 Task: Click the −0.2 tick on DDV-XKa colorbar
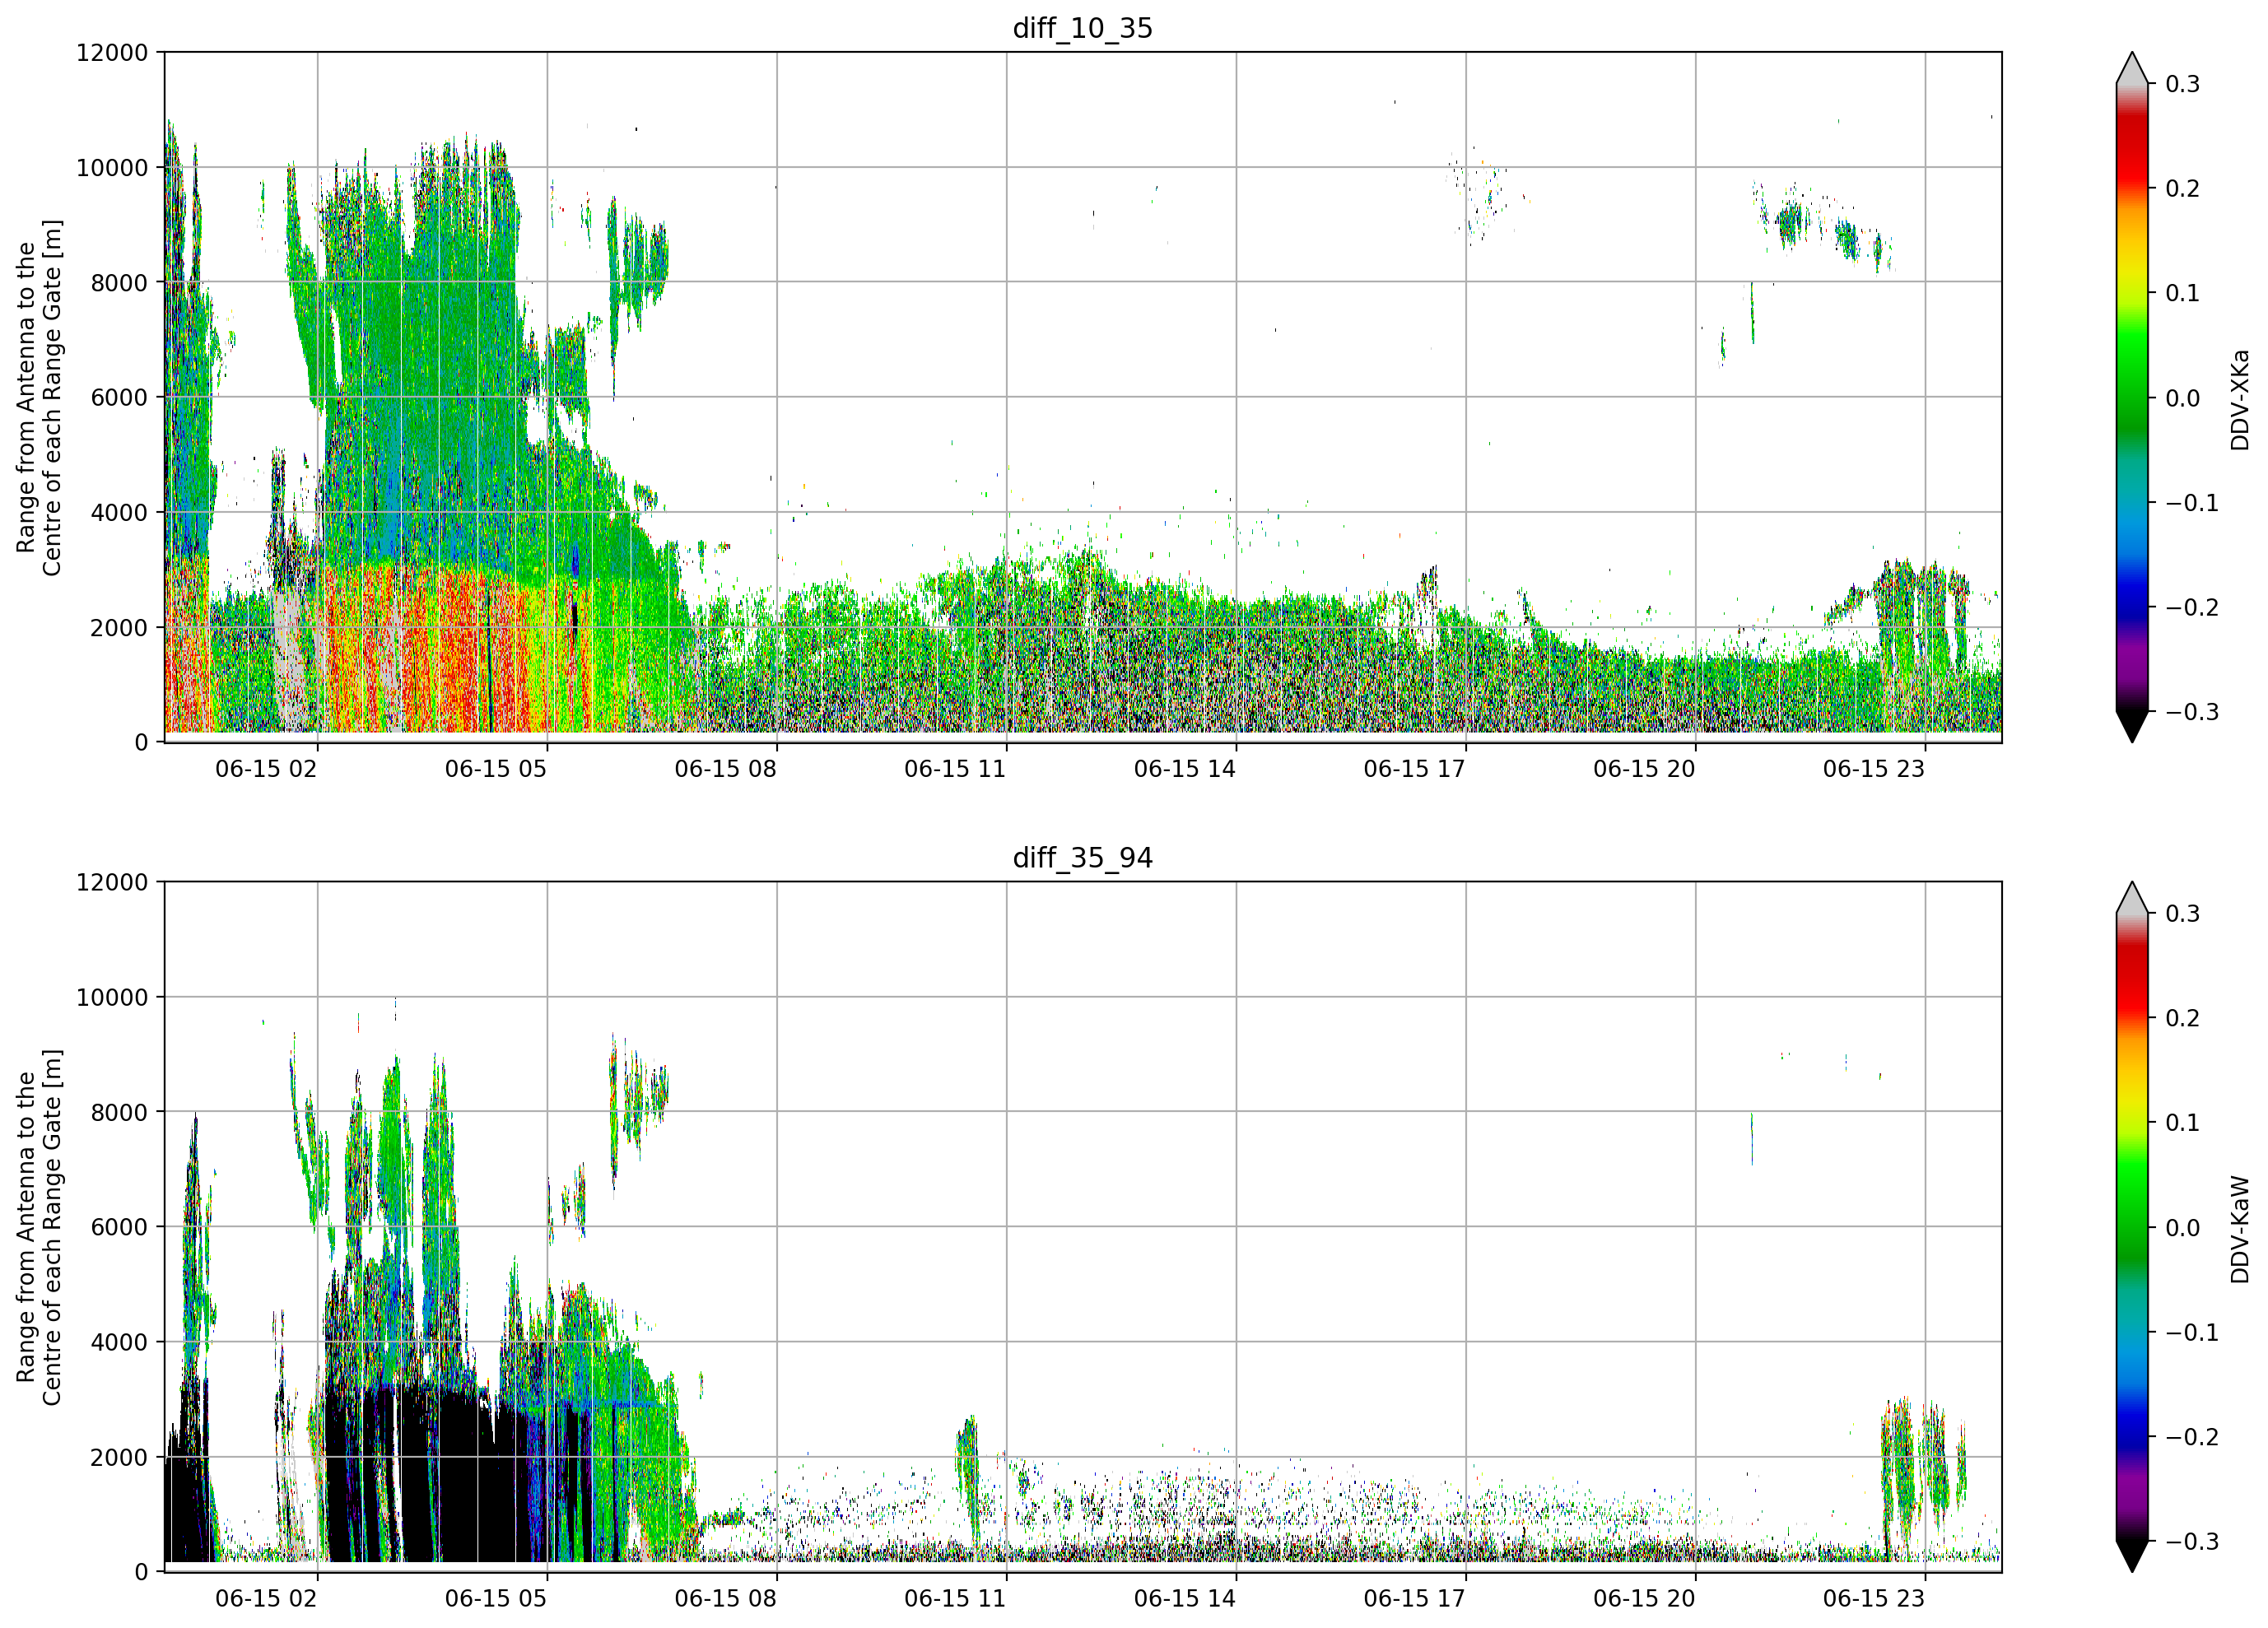click(2192, 607)
